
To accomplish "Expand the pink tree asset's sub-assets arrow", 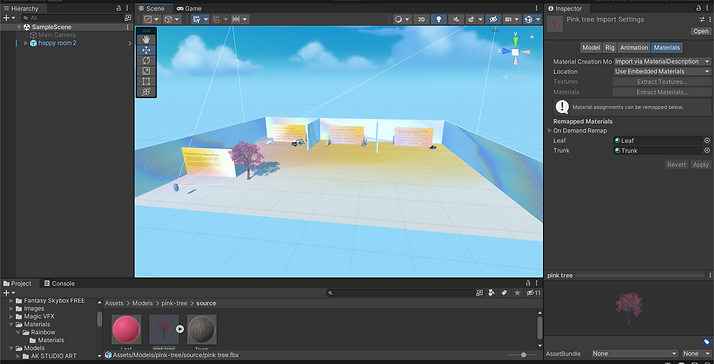I will (180, 328).
